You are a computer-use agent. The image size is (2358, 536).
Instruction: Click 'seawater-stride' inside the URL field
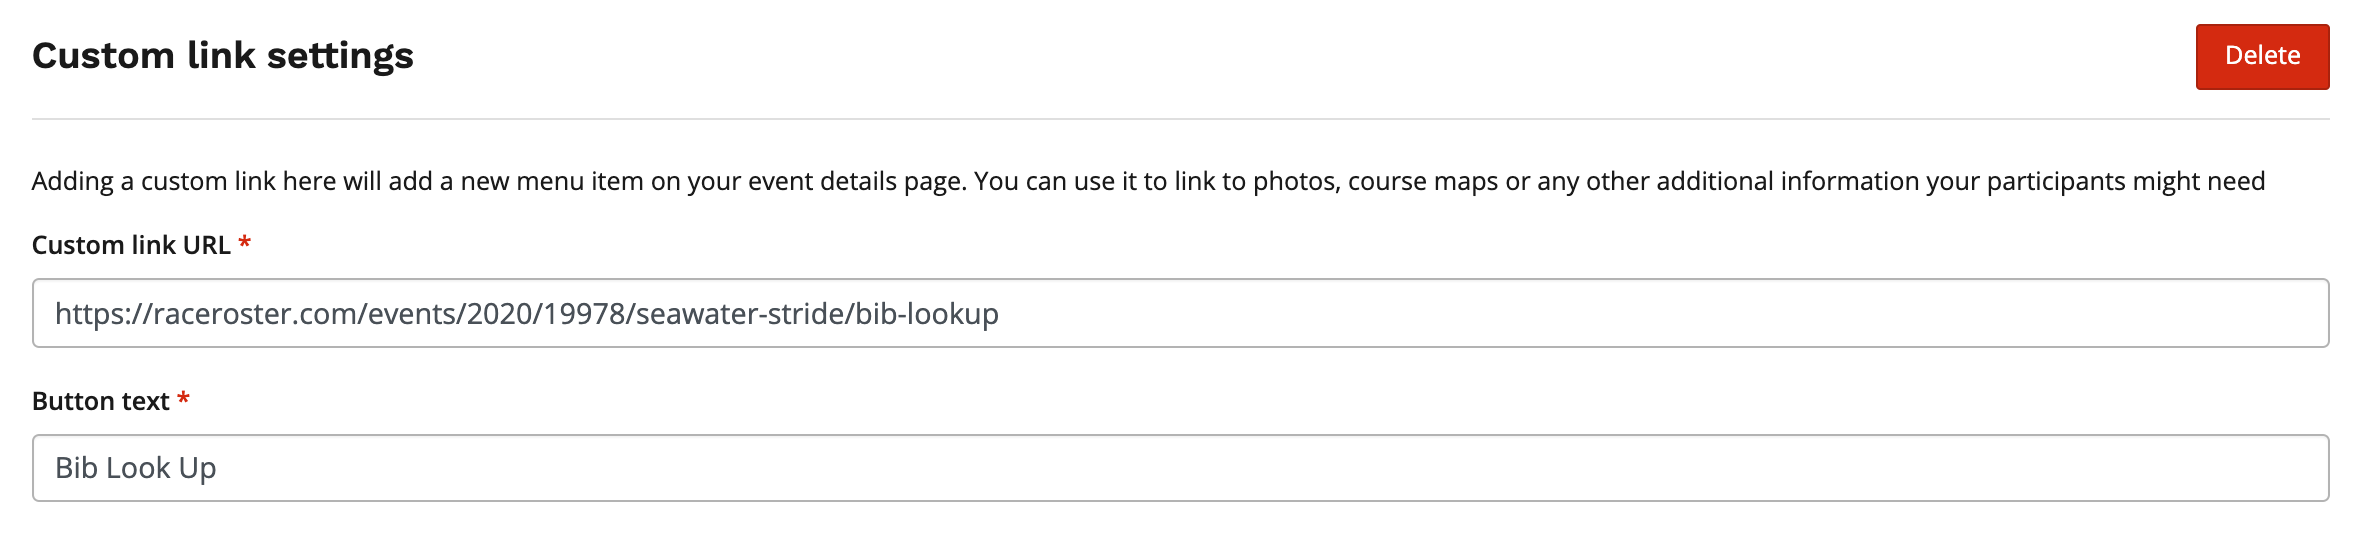pos(740,314)
